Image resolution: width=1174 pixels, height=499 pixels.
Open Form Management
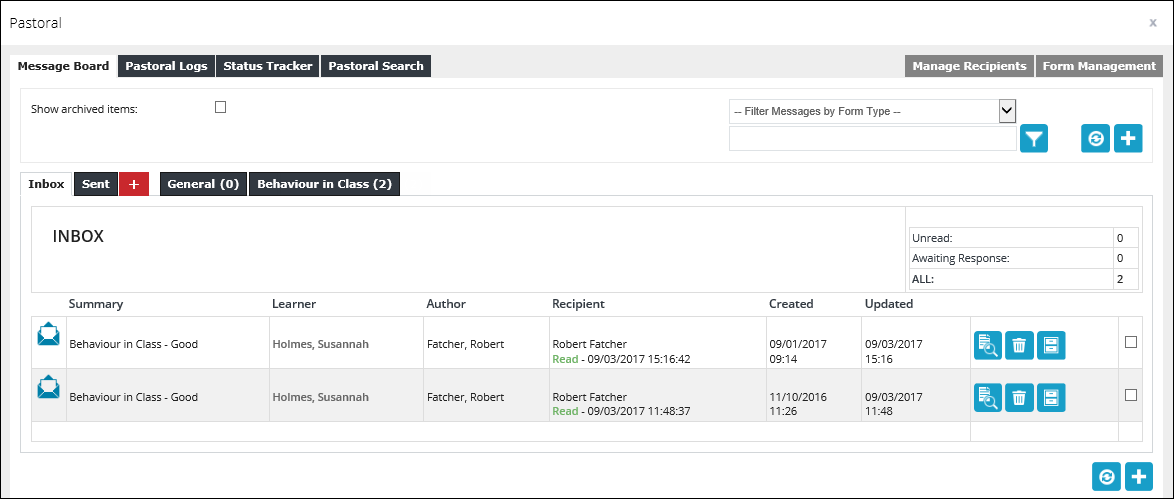click(1098, 66)
